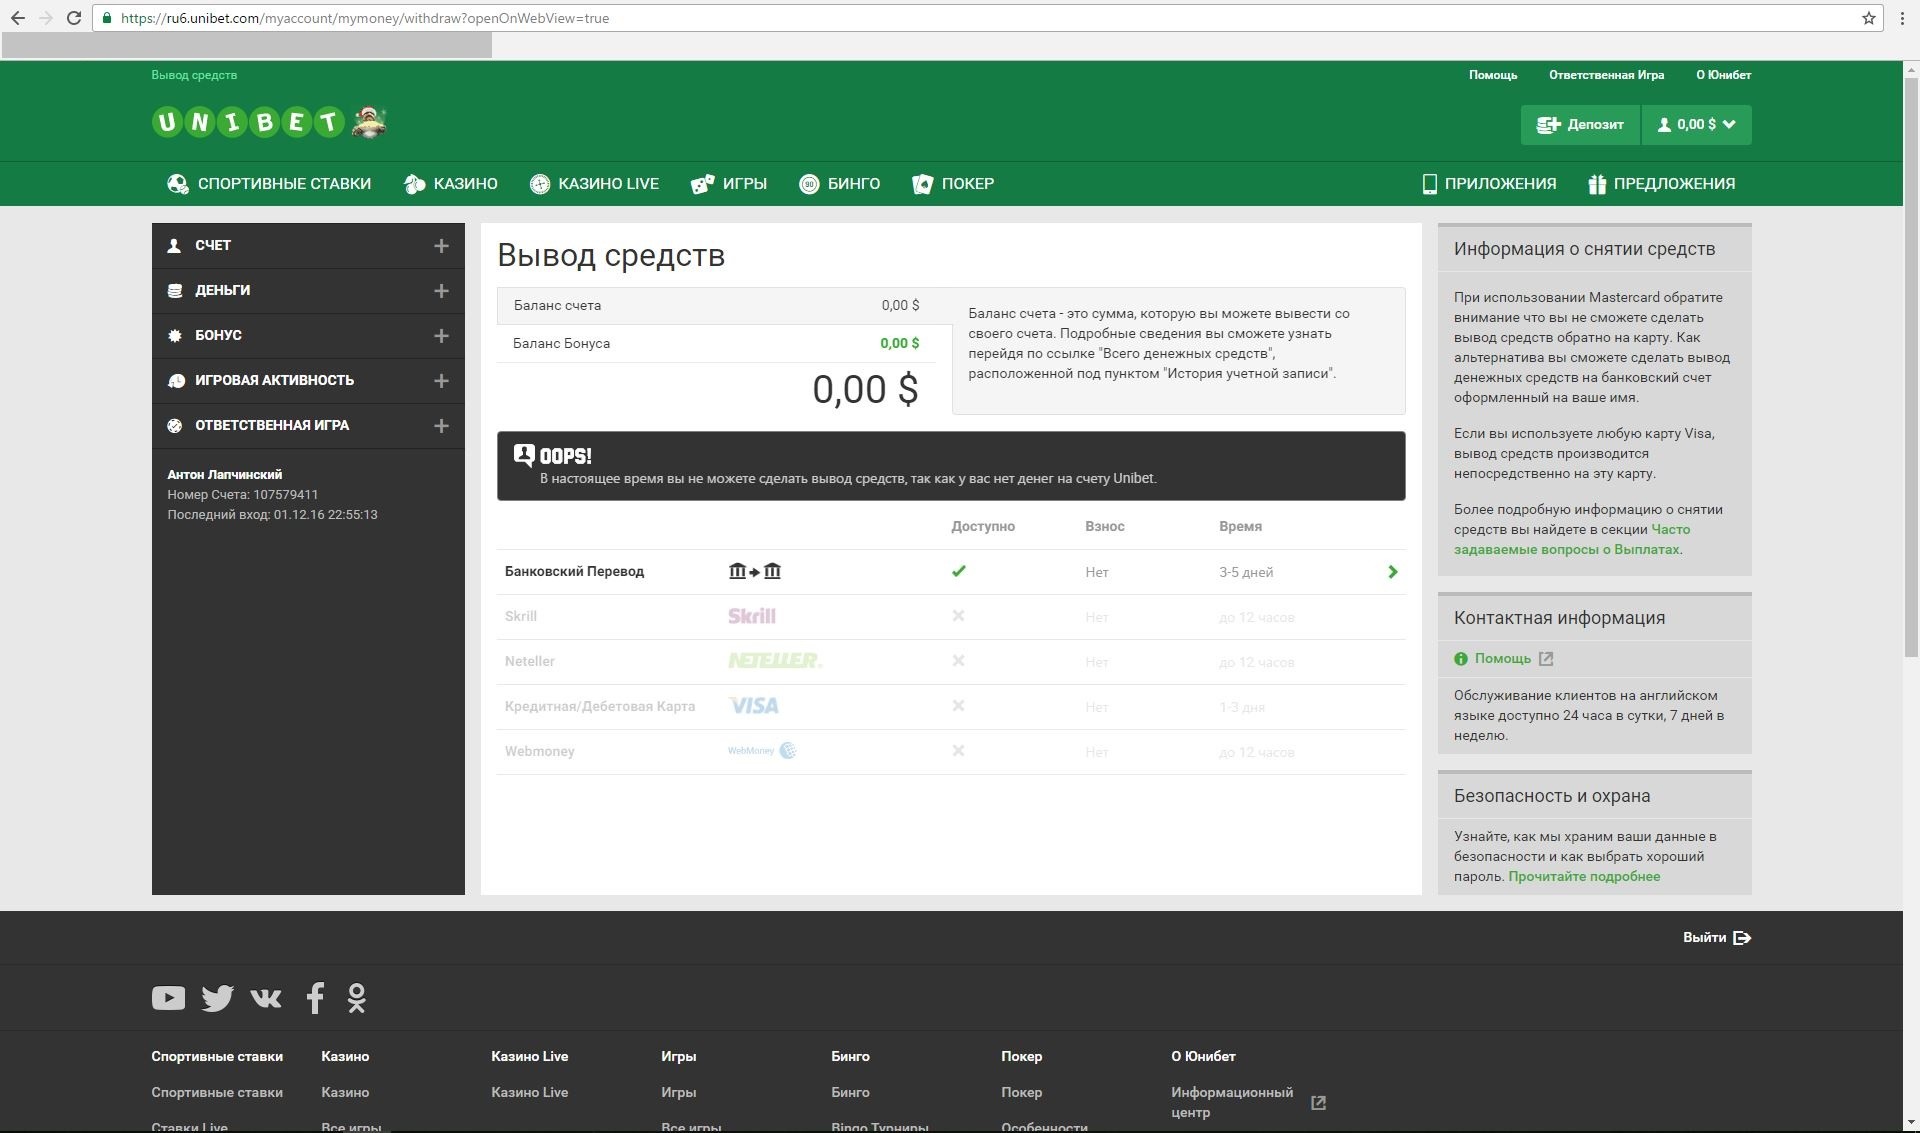The height and width of the screenshot is (1133, 1920).
Task: Click the Депозит button
Action: pos(1580,125)
